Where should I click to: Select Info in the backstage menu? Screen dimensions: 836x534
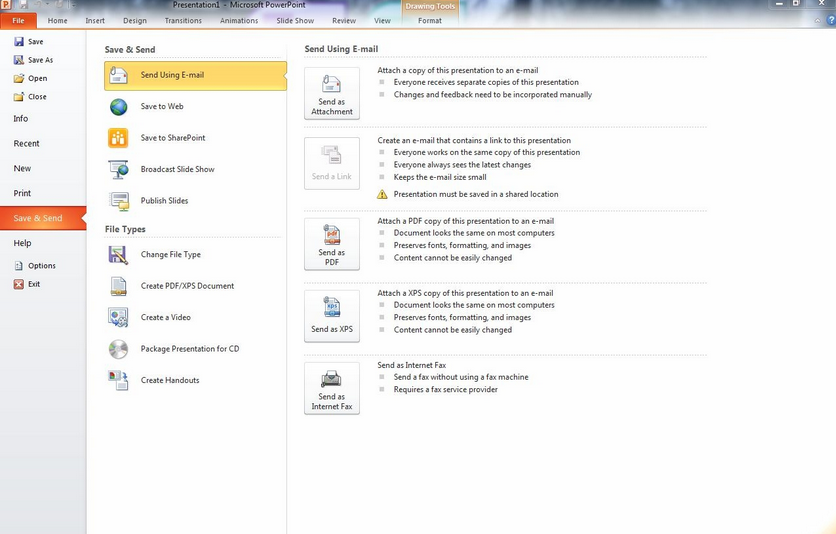pos(21,119)
